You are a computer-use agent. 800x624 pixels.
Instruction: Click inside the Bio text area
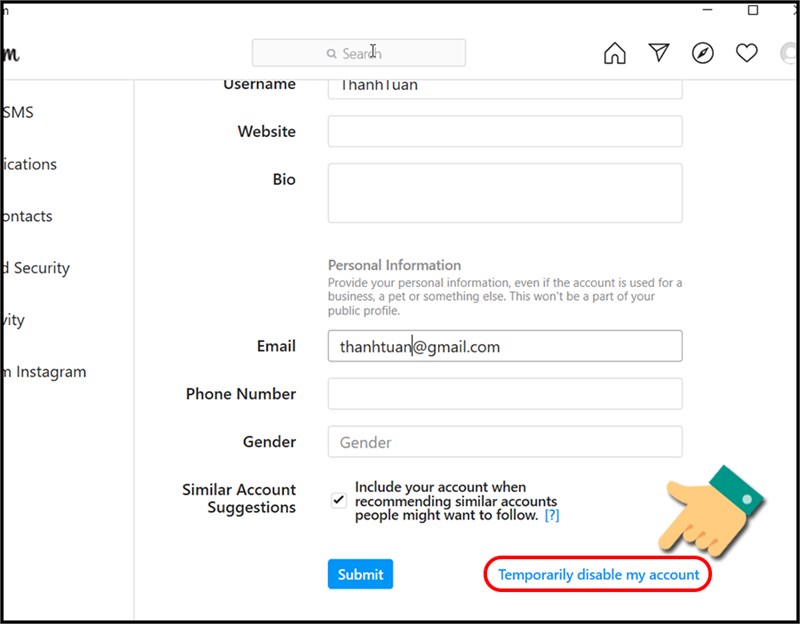tap(505, 193)
